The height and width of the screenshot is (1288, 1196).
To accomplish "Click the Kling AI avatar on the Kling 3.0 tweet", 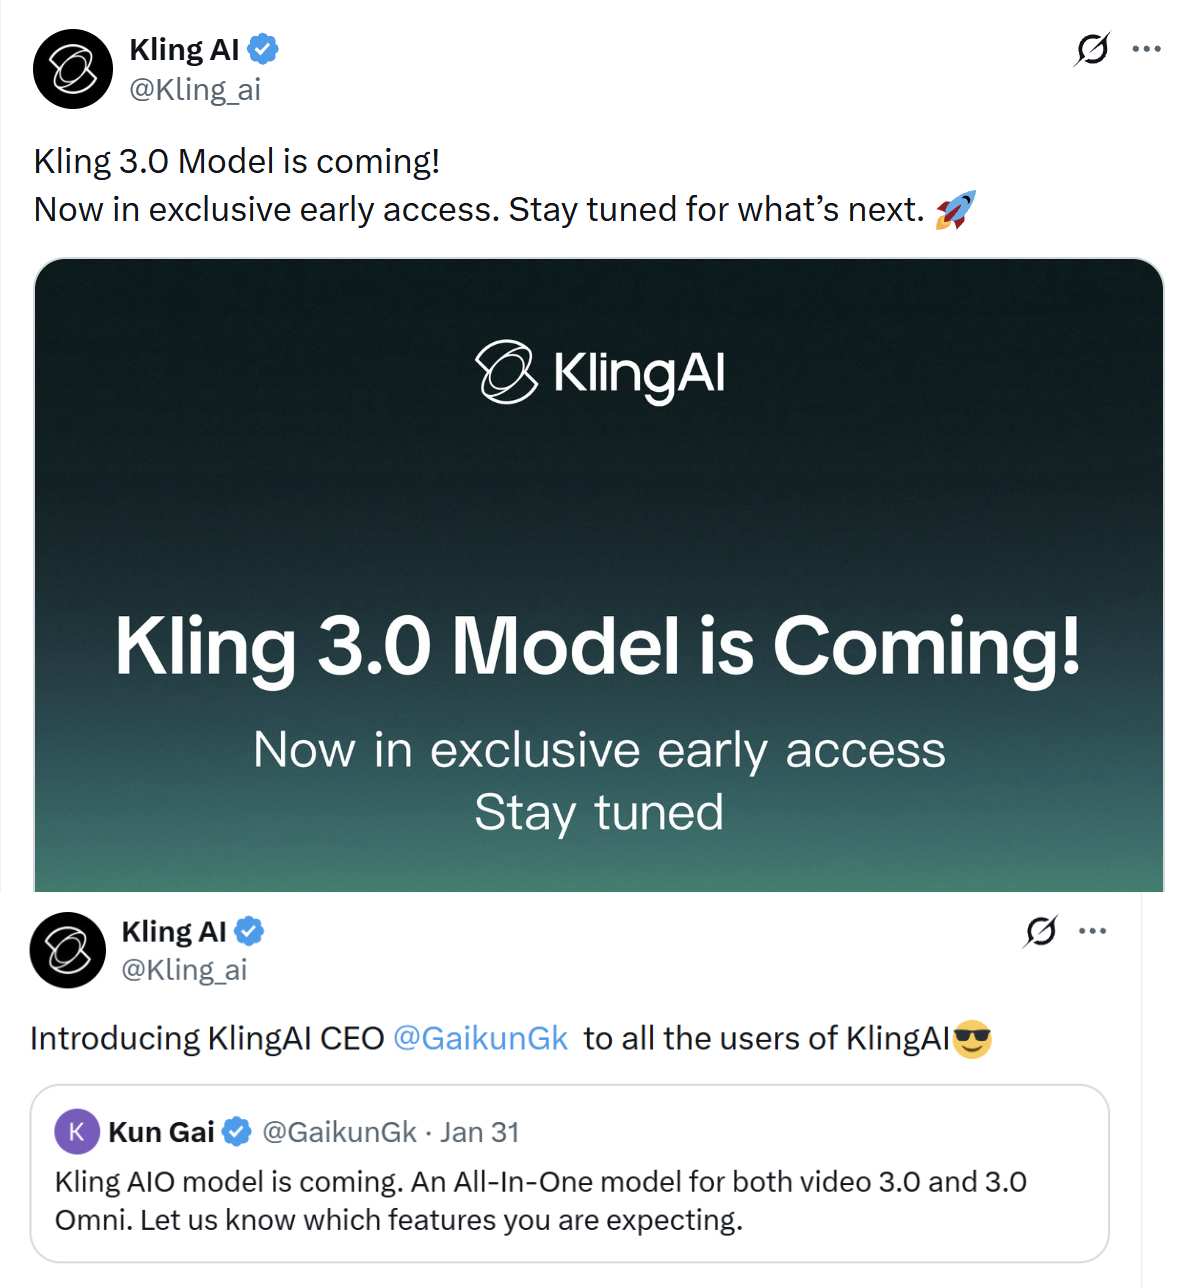I will 73,69.
